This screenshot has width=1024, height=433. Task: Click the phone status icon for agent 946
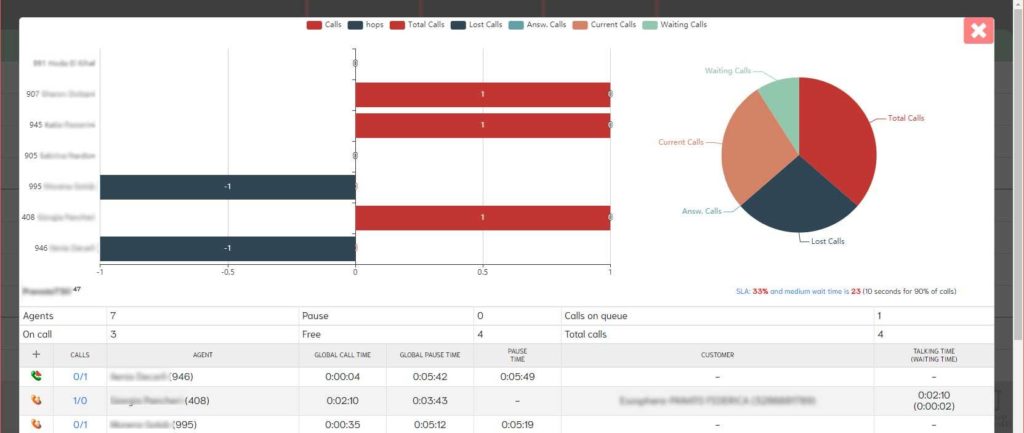[37, 376]
